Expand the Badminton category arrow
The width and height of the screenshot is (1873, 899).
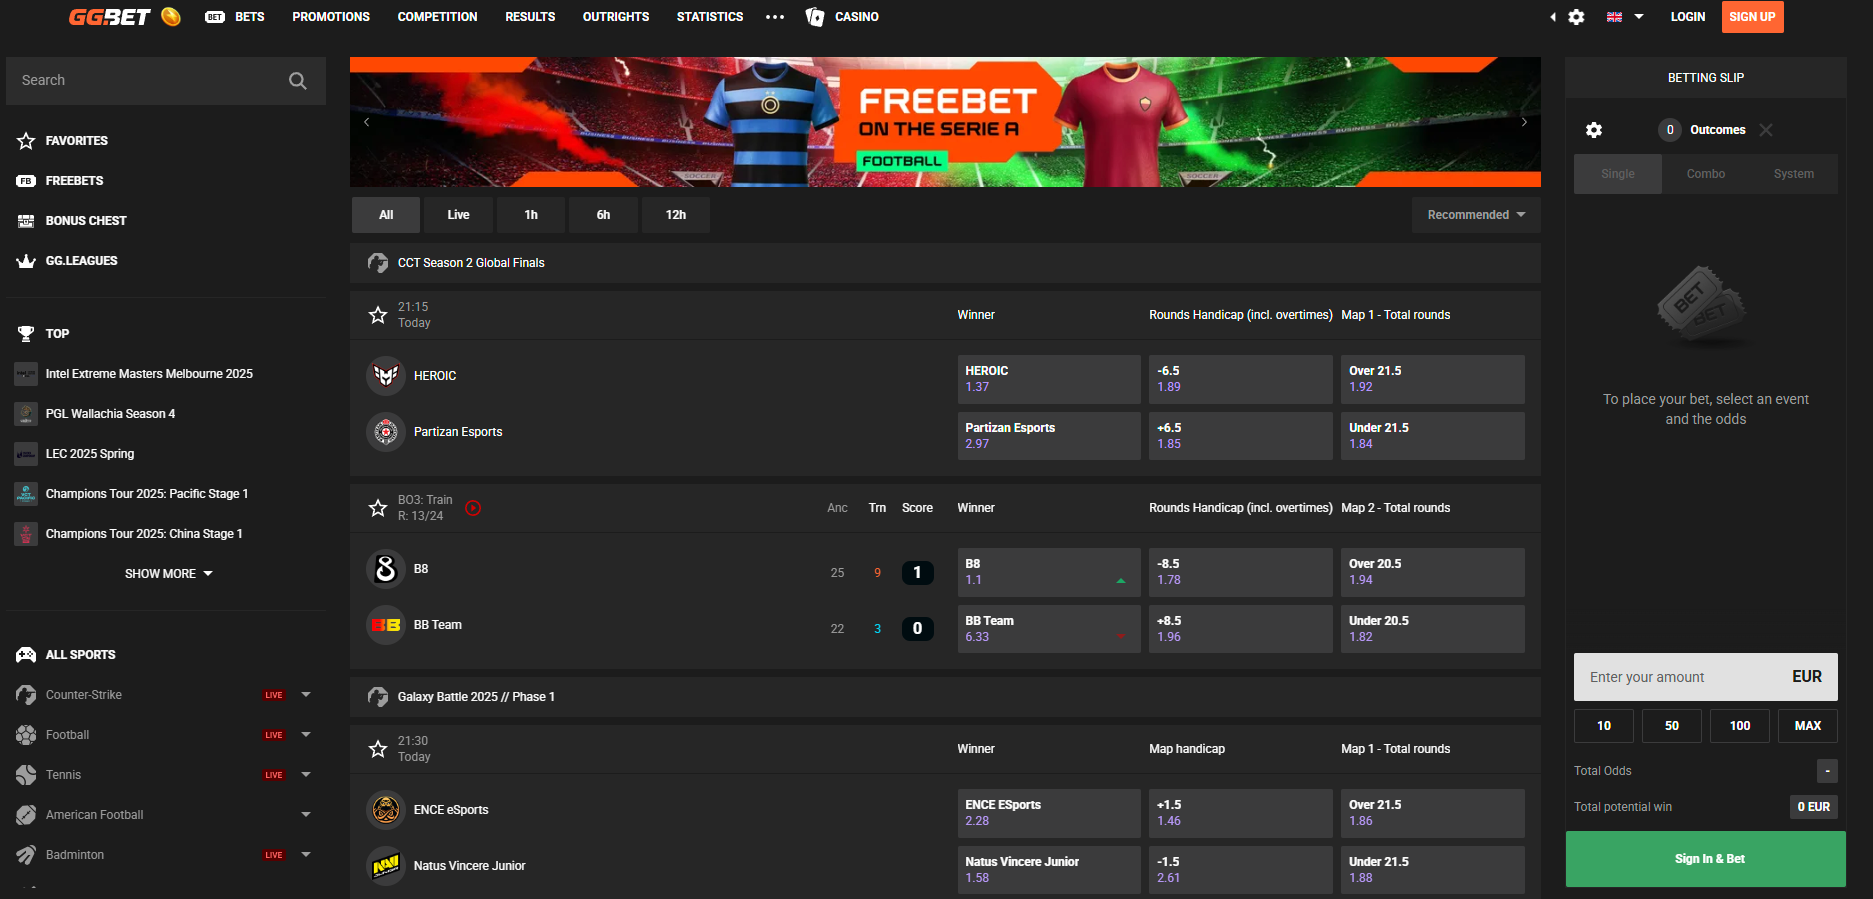tap(306, 855)
